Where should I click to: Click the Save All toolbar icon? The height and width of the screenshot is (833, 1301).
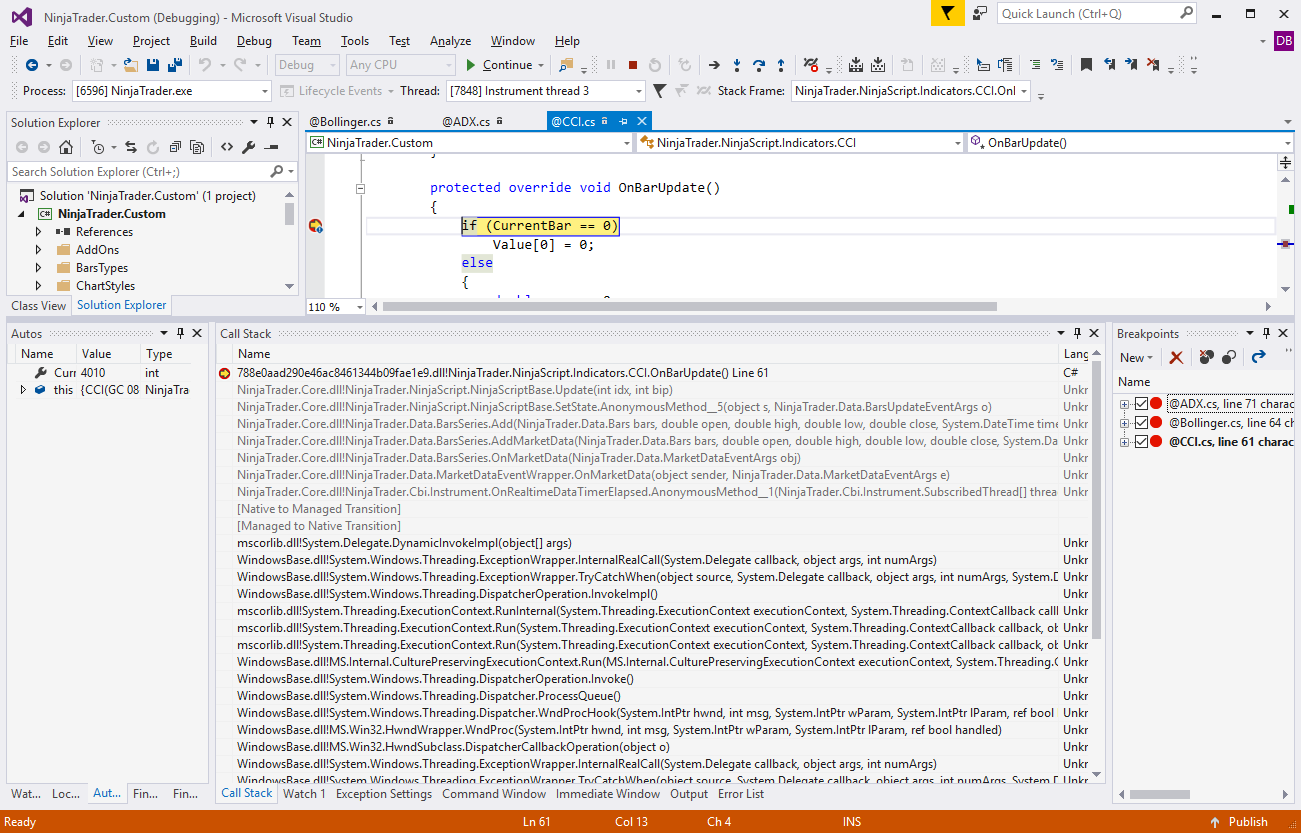click(175, 65)
